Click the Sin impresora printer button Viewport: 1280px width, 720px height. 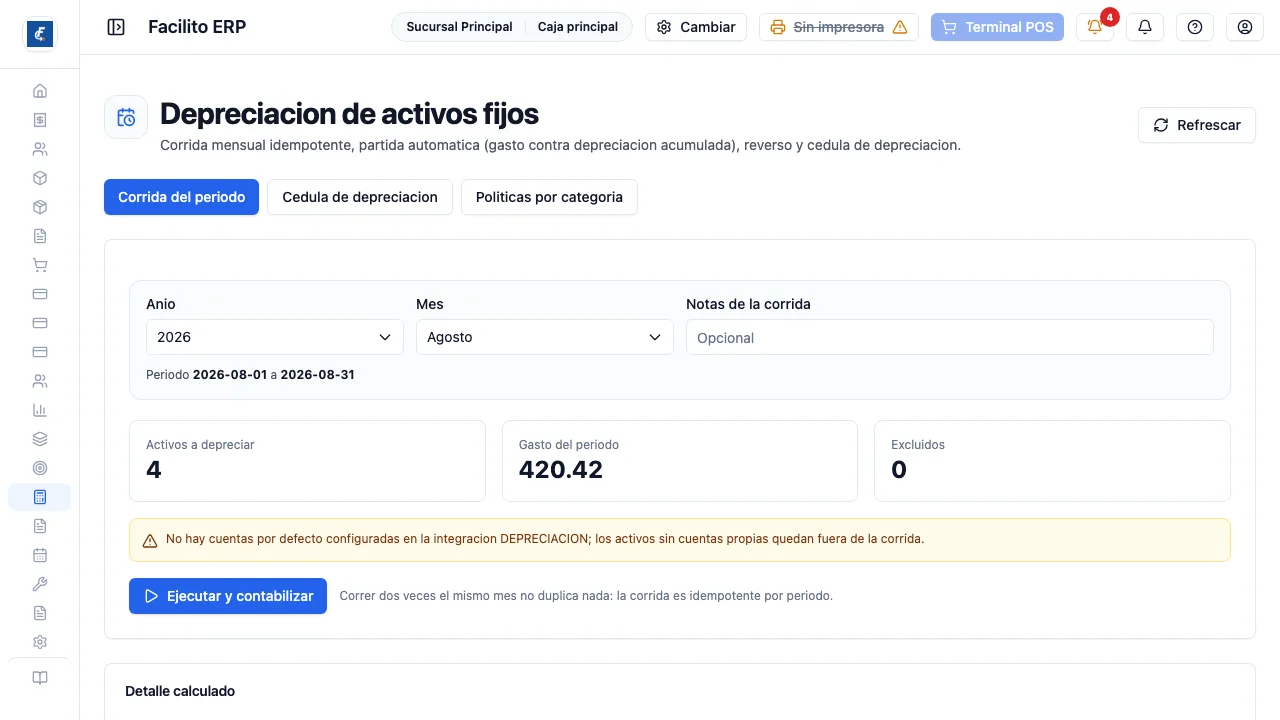pos(839,27)
